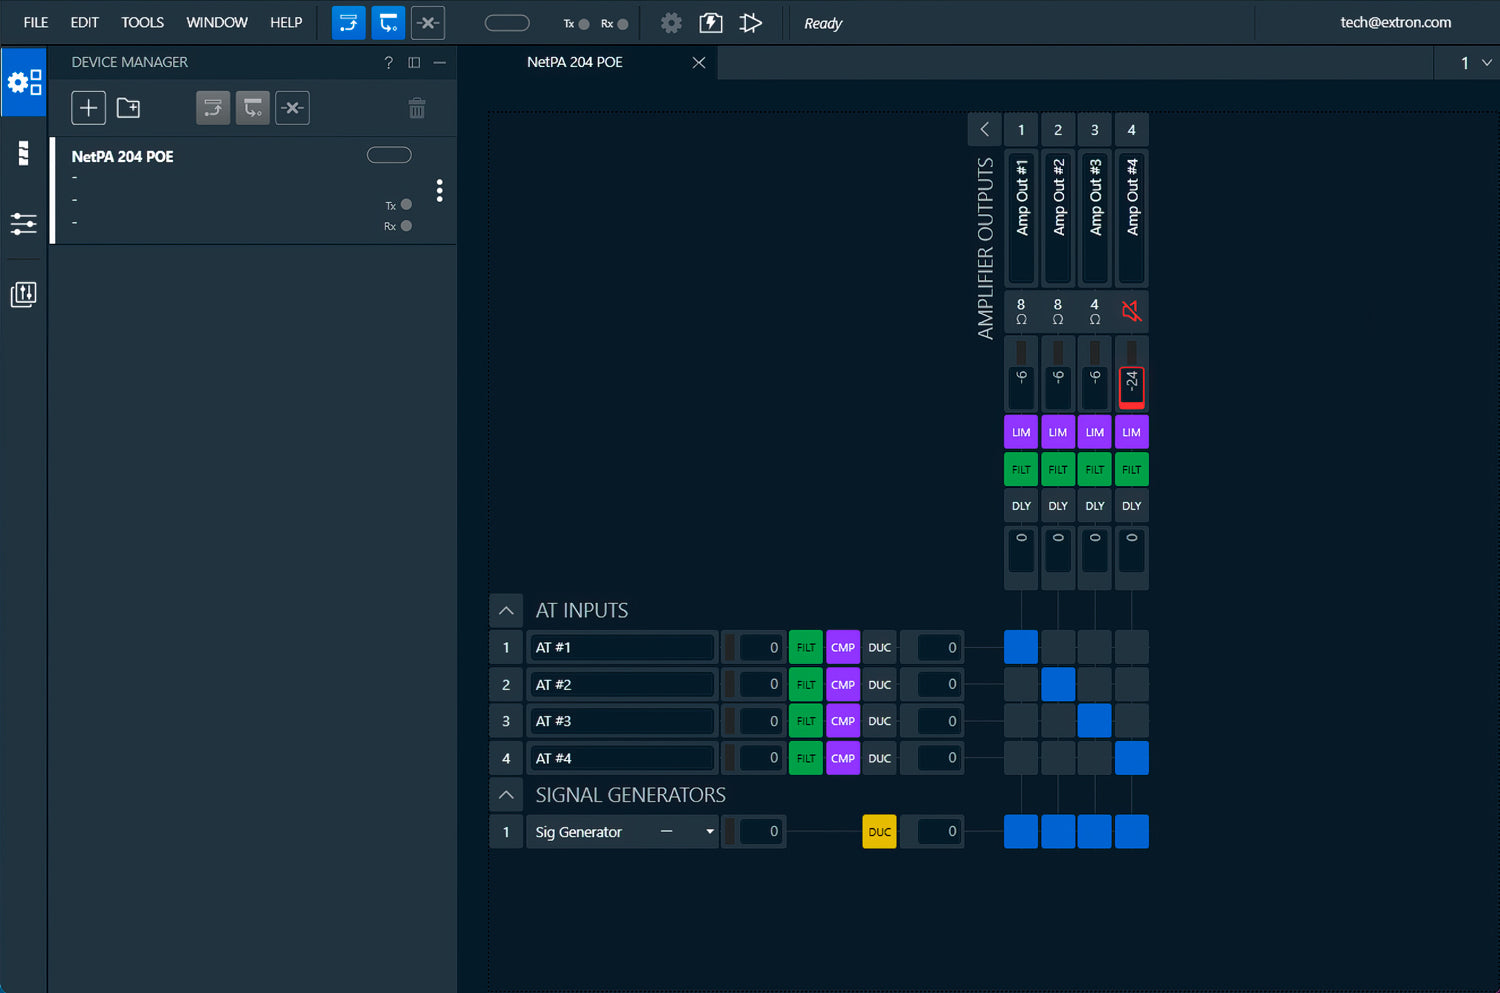Open Amp Out #1 8 ohm impedance selector
The image size is (1500, 993).
pos(1021,312)
